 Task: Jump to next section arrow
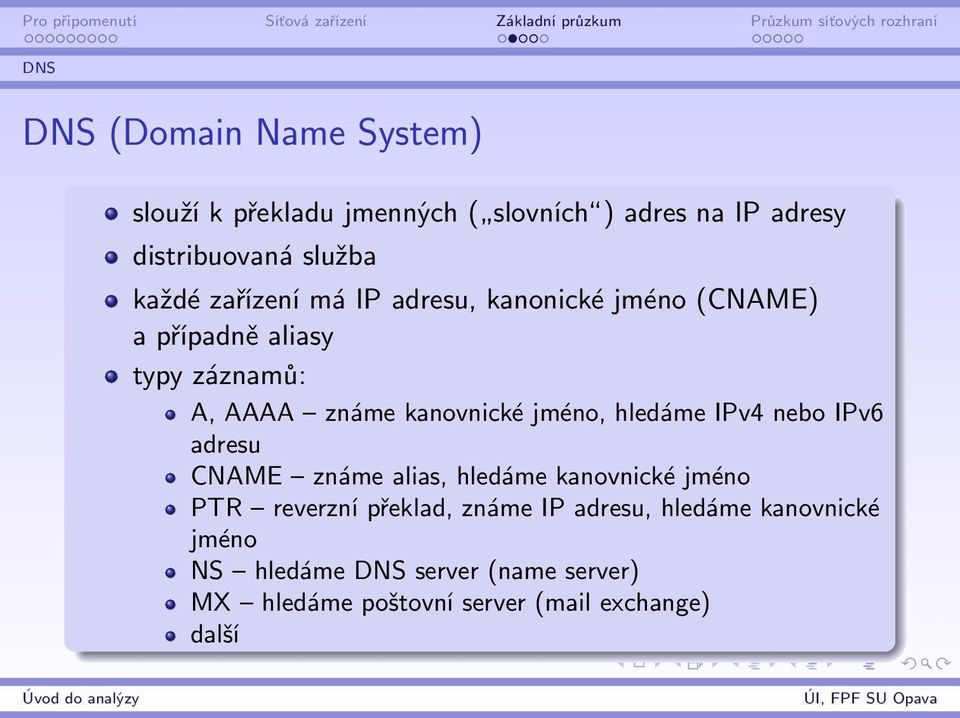coord(830,664)
